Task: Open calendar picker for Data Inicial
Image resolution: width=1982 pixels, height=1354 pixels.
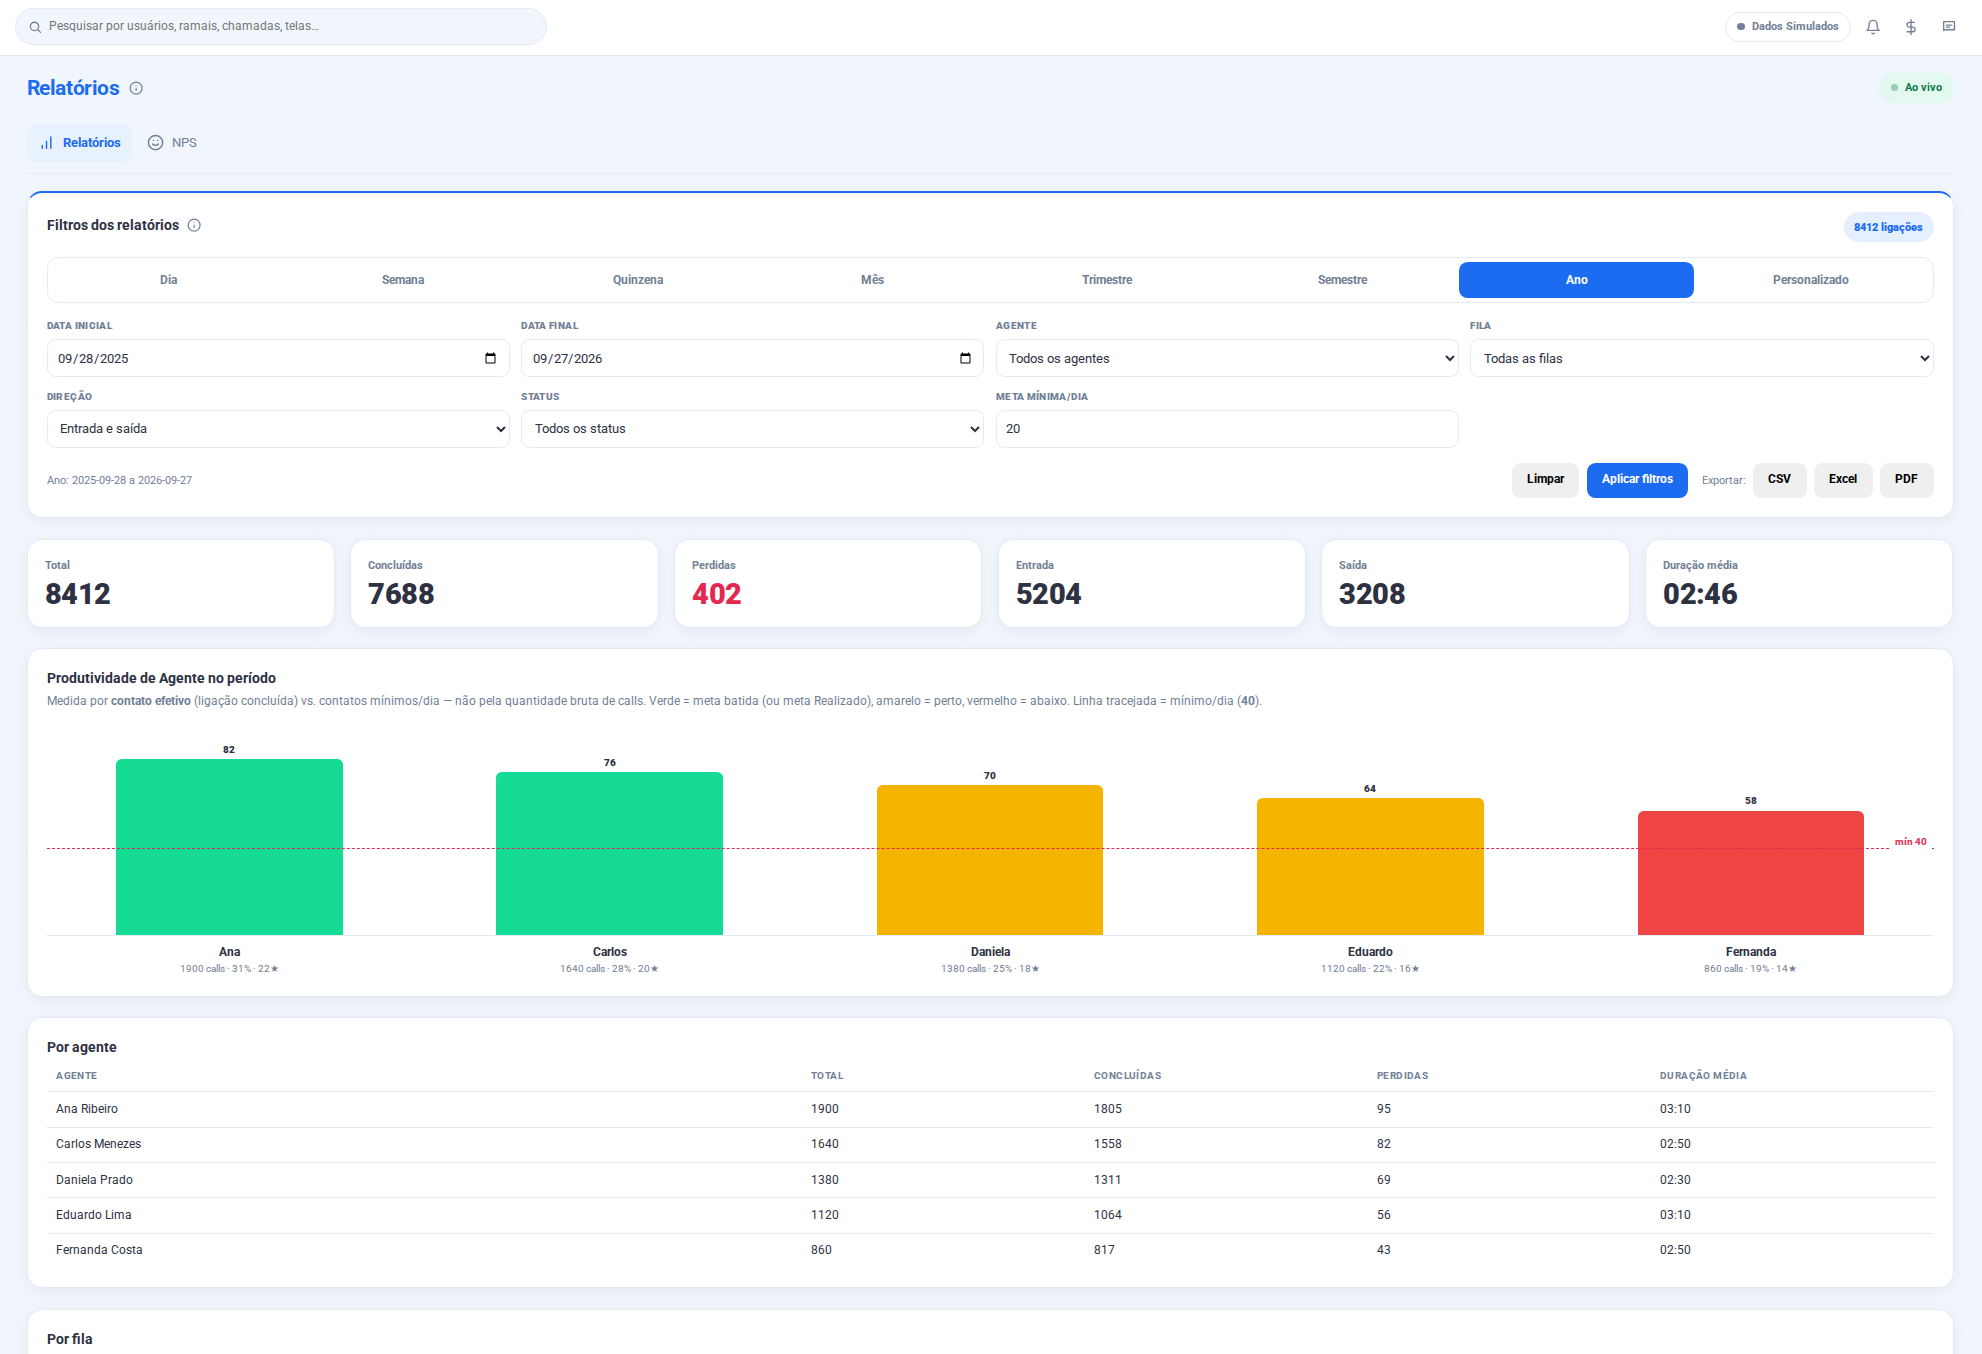Action: click(x=490, y=358)
